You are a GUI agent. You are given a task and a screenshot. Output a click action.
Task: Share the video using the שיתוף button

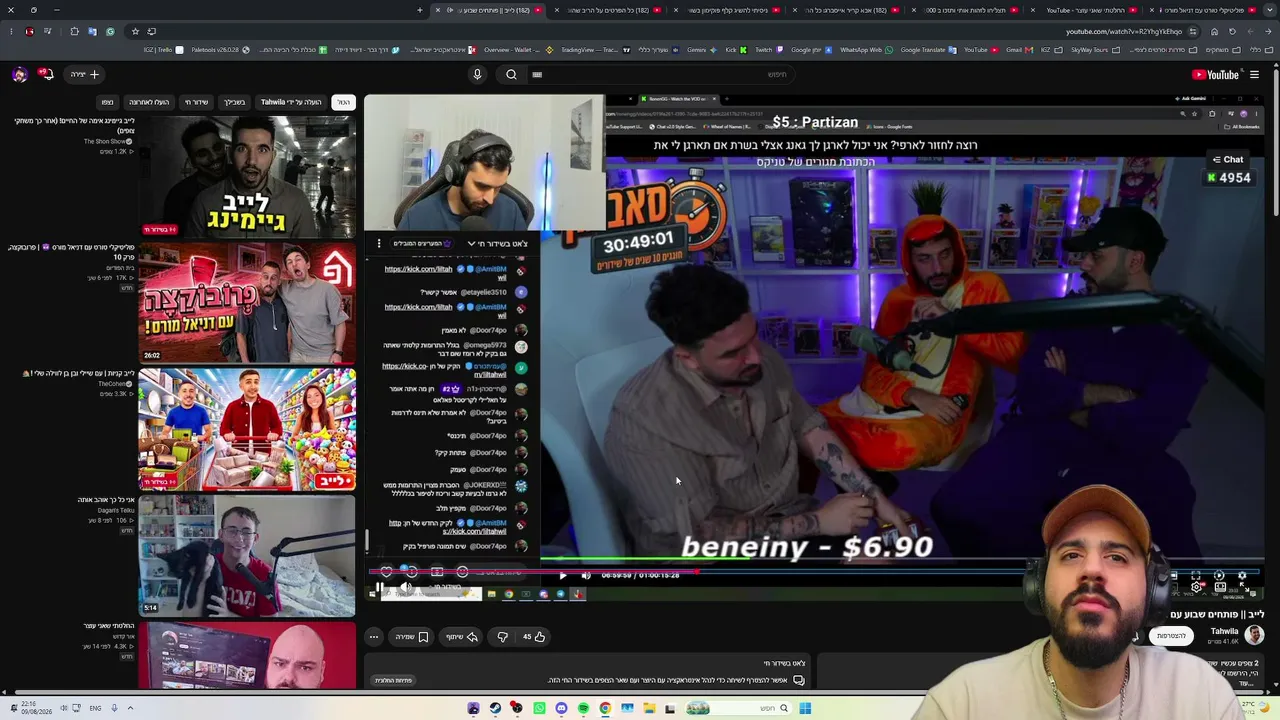(x=461, y=636)
